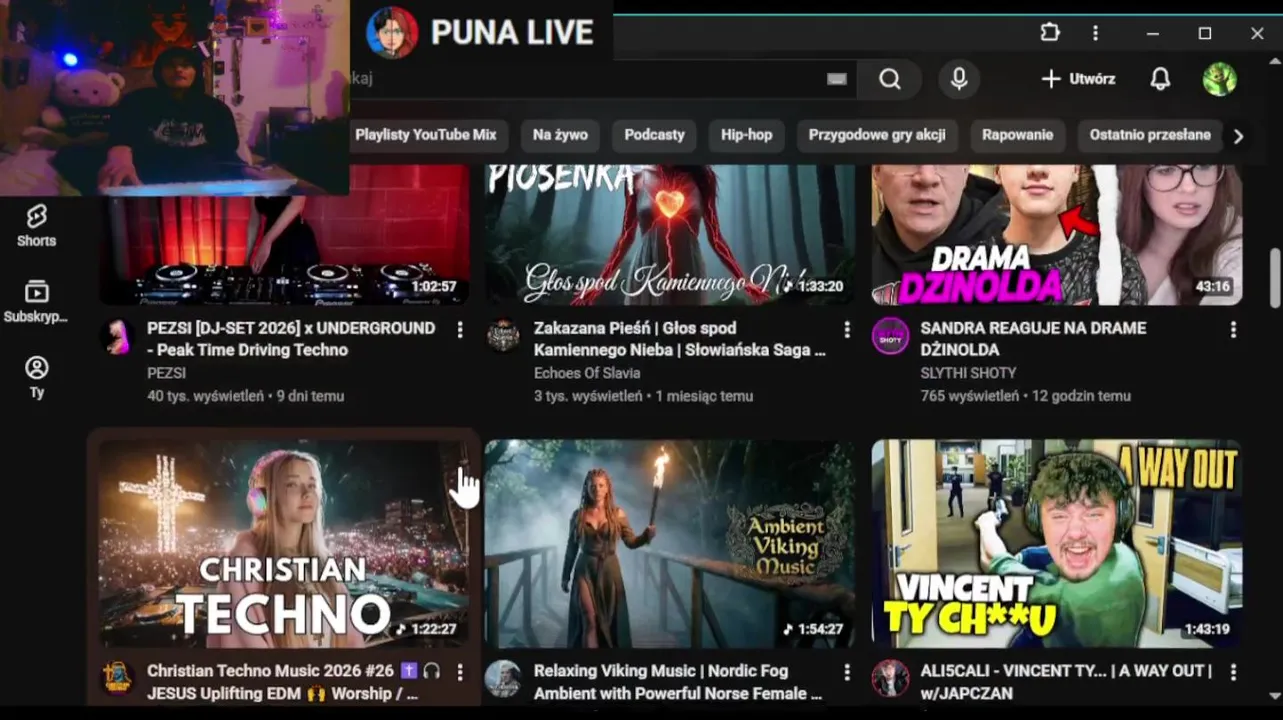
Task: Open SLYTHI SHOTY channel link
Action: click(x=968, y=373)
